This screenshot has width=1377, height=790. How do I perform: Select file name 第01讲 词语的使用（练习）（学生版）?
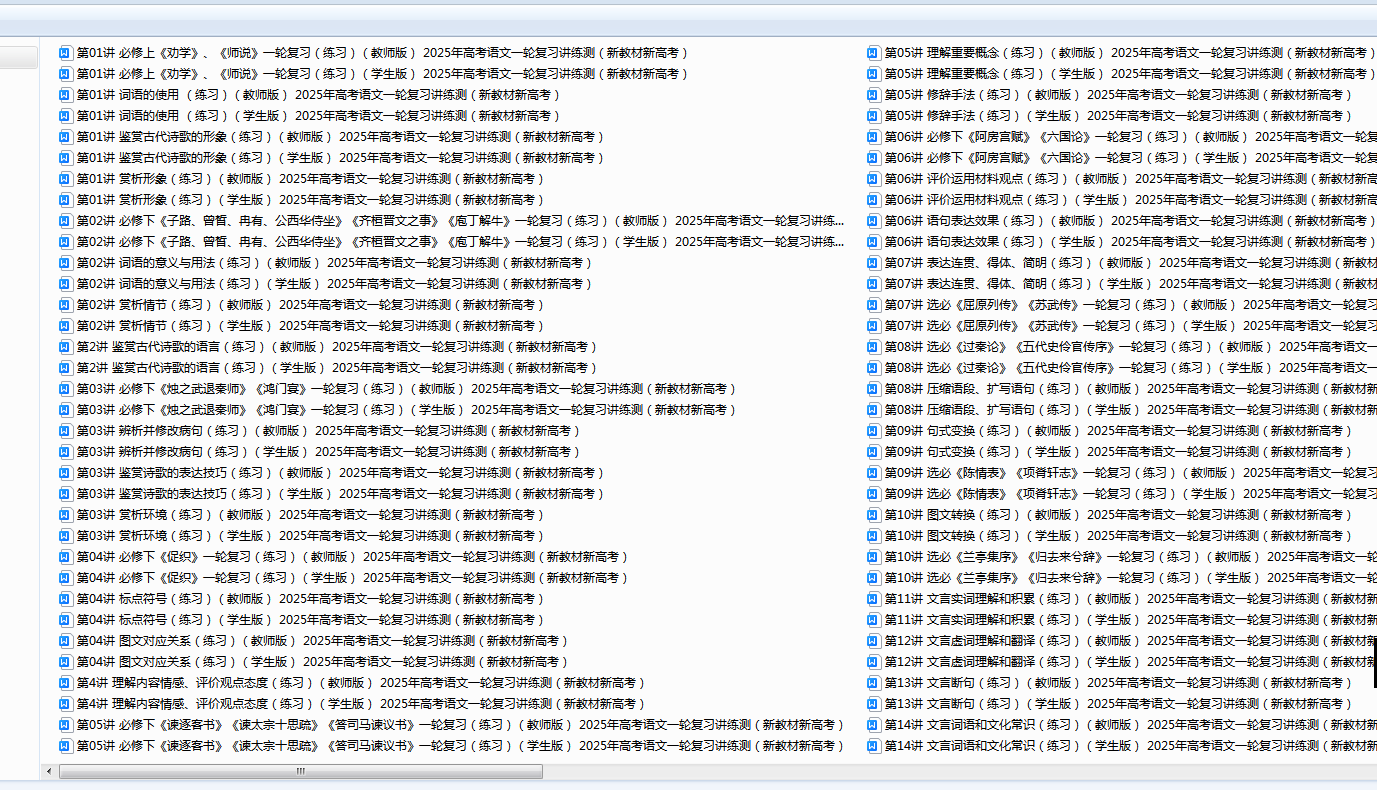click(319, 115)
